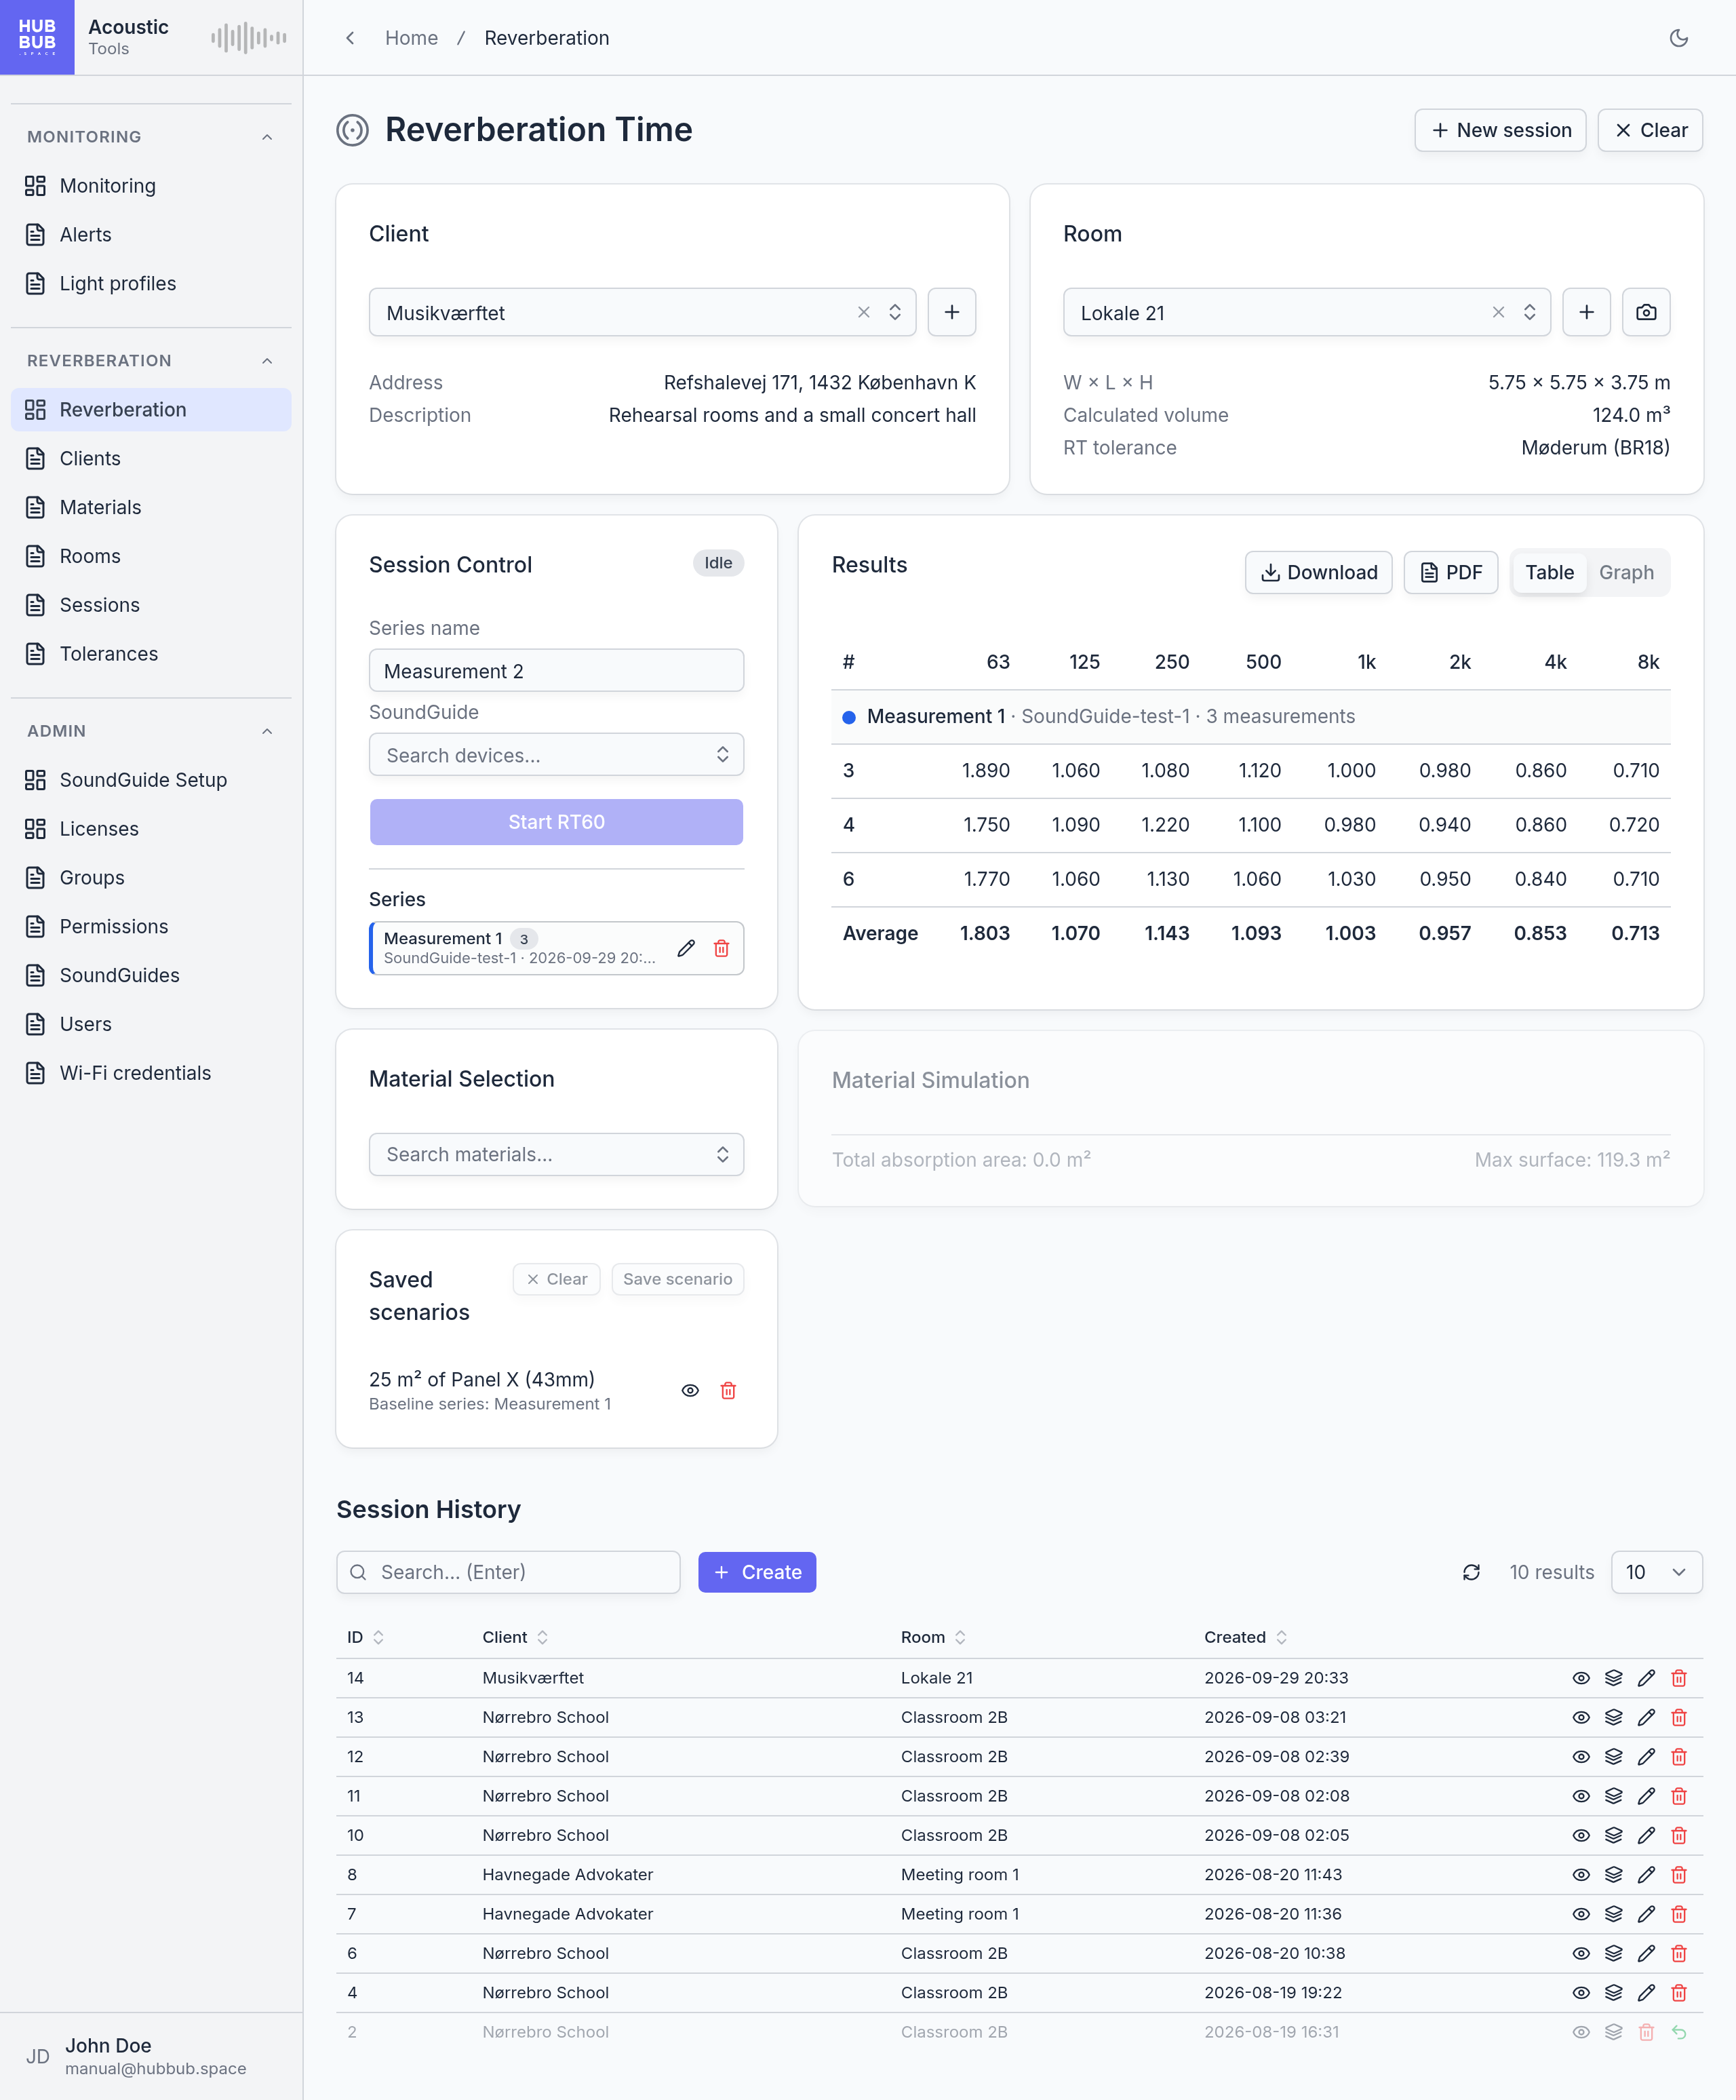The width and height of the screenshot is (1736, 2100).
Task: Collapse the Monitoring sidebar section
Action: click(267, 137)
